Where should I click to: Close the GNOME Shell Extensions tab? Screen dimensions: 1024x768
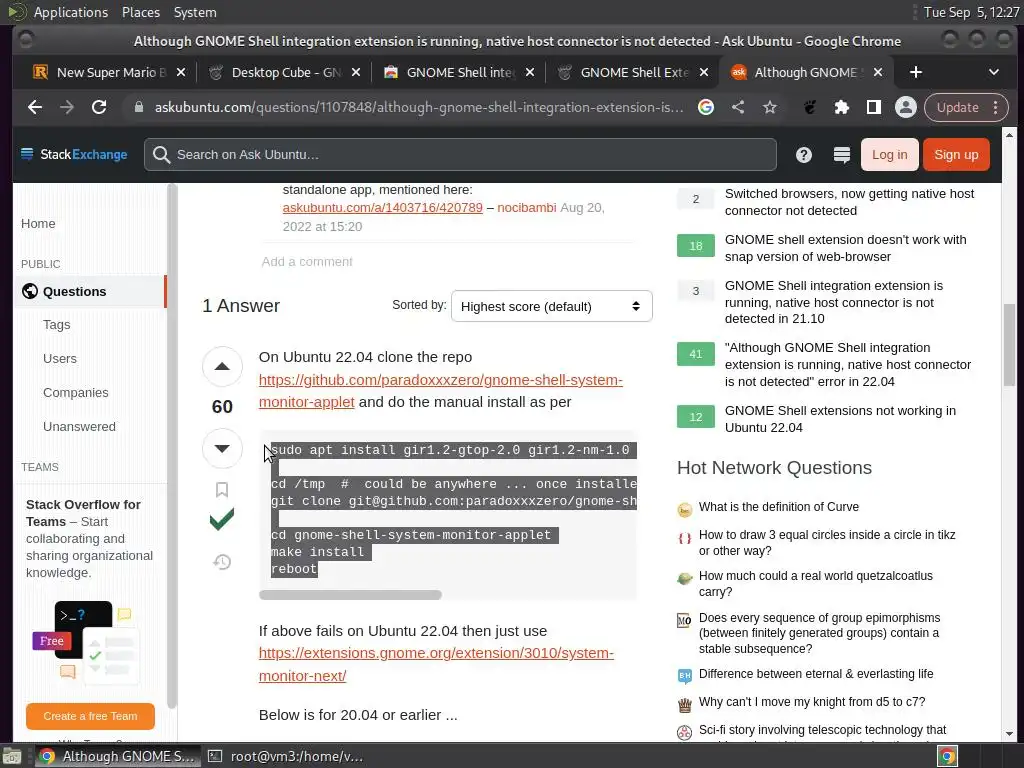703,72
